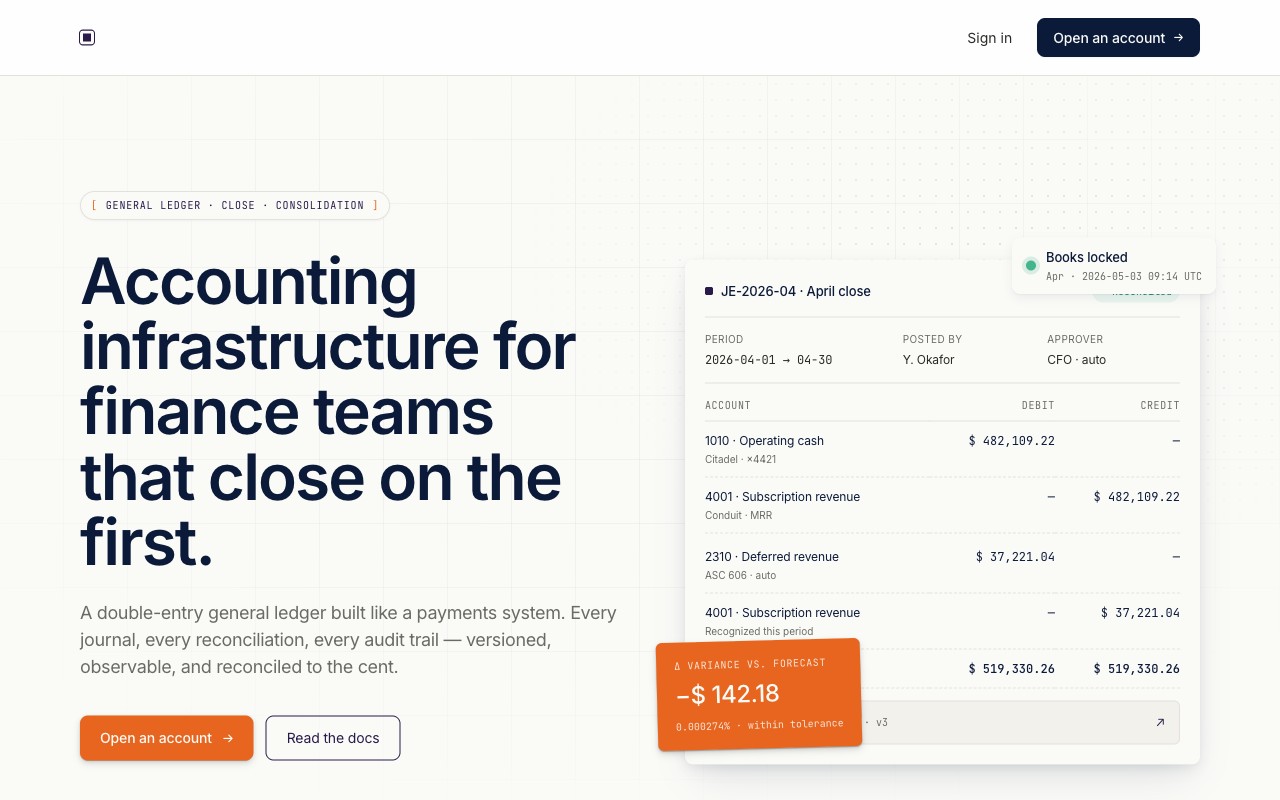Click the arrow in orange Open an account
The width and height of the screenshot is (1280, 800).
[x=228, y=738]
